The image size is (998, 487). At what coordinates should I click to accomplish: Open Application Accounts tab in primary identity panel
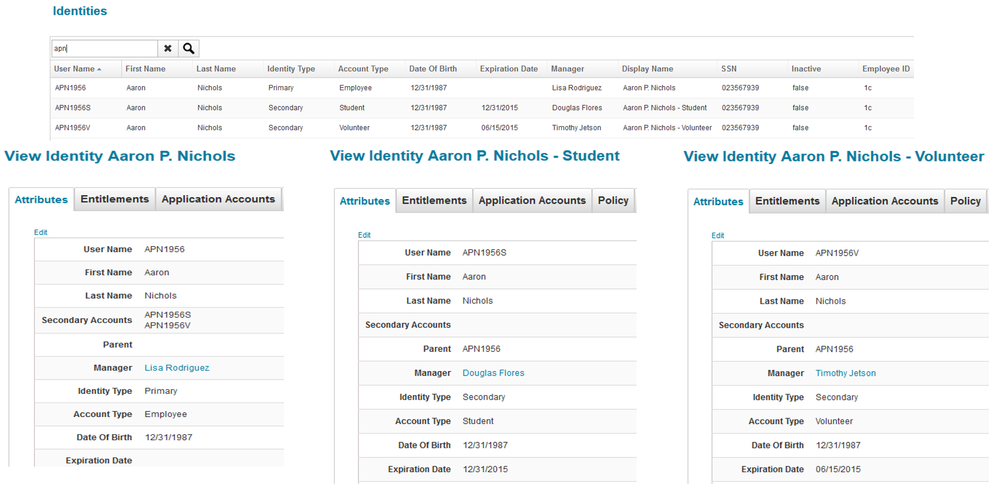tap(218, 199)
